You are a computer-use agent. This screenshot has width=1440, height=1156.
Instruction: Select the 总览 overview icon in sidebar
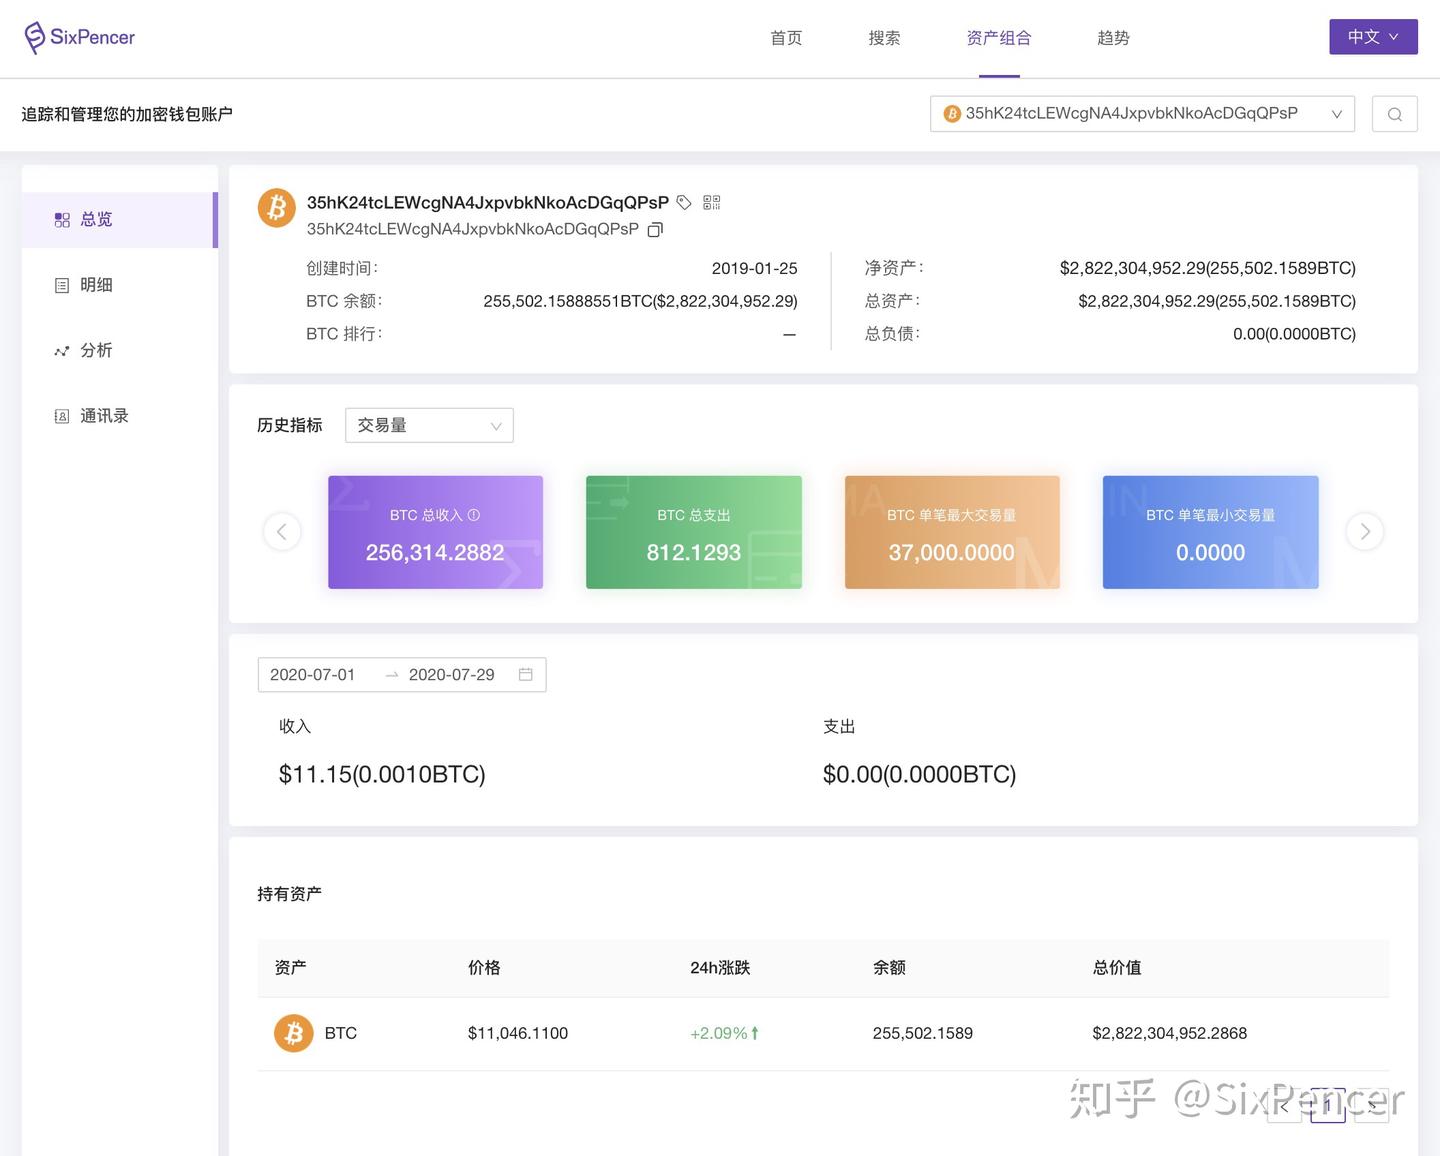(62, 219)
